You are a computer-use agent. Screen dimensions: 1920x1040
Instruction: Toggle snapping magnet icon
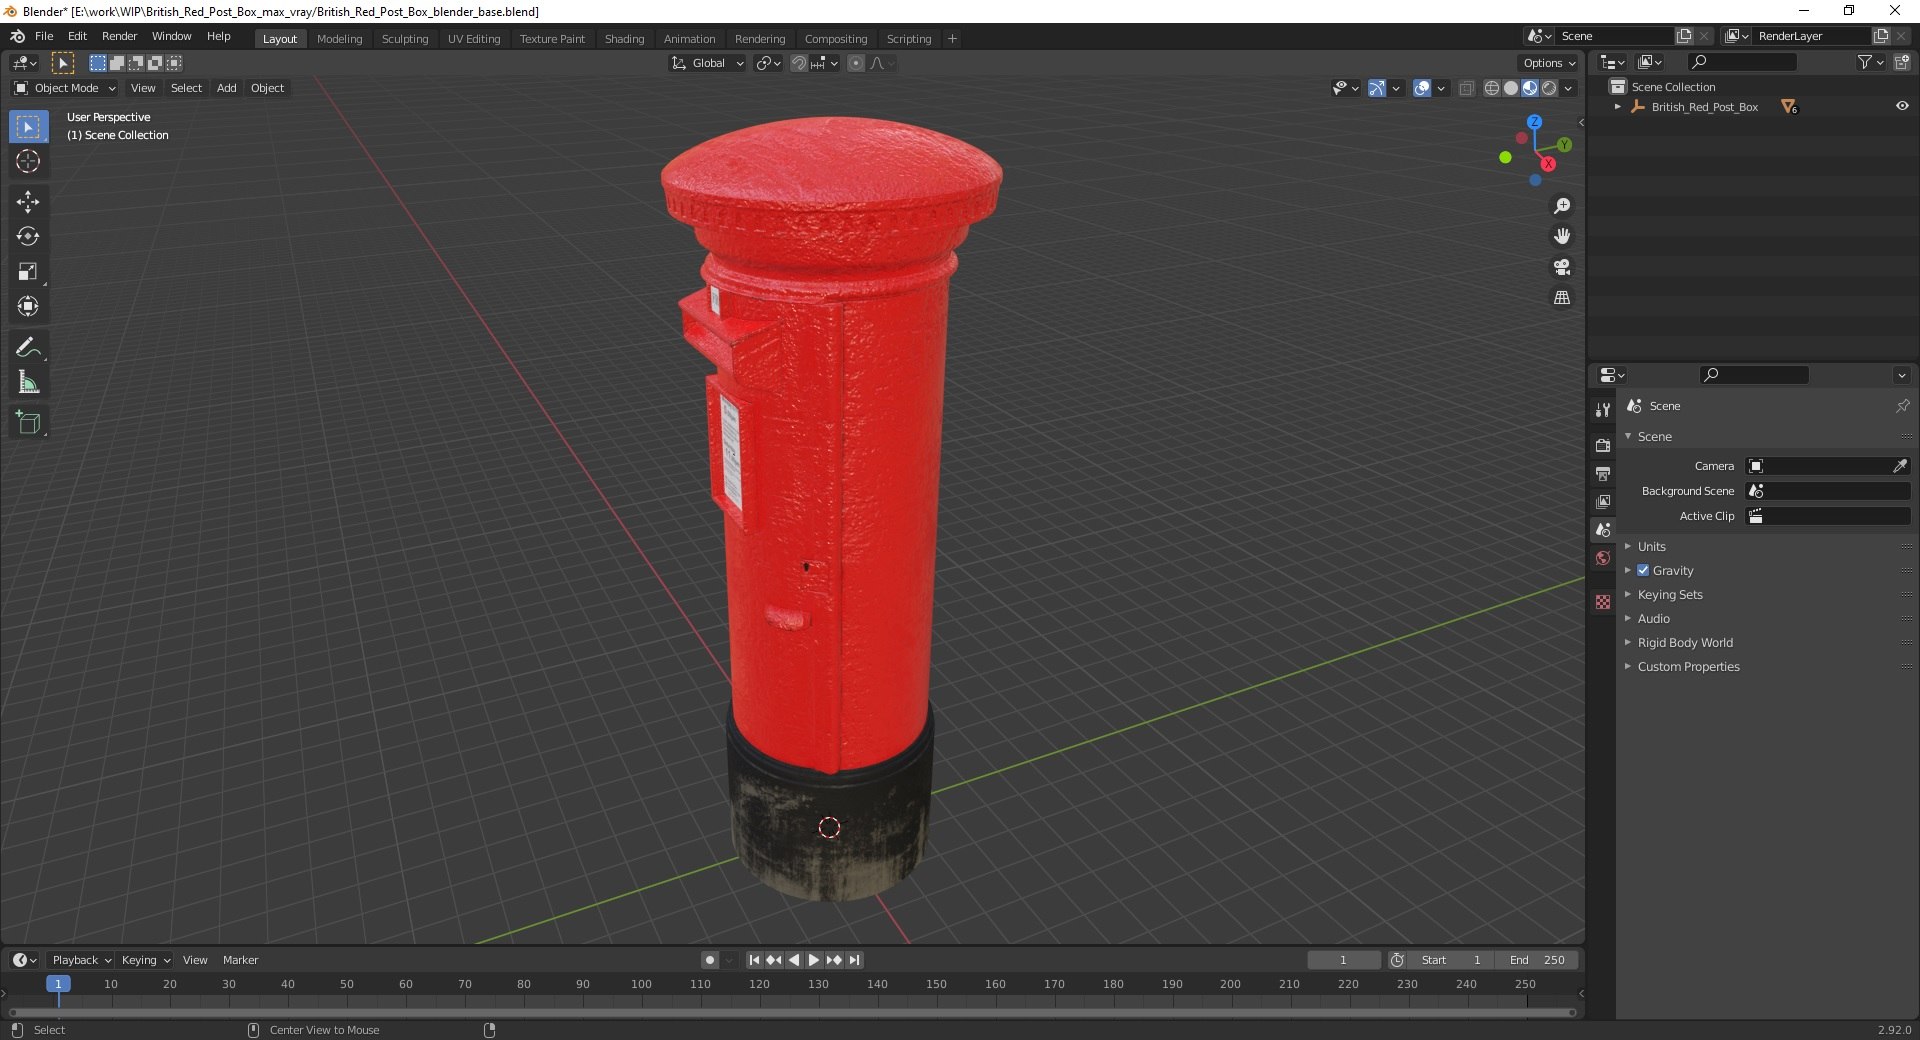[x=799, y=63]
